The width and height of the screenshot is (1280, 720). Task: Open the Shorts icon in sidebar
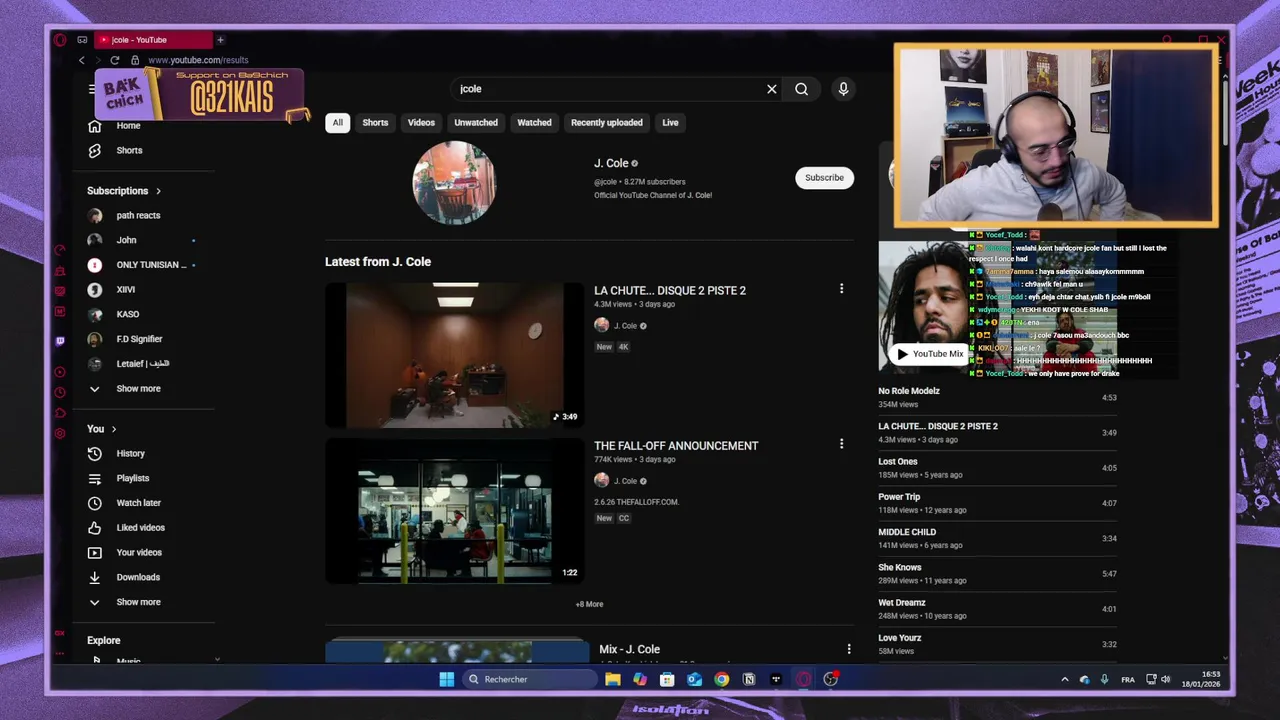point(94,150)
